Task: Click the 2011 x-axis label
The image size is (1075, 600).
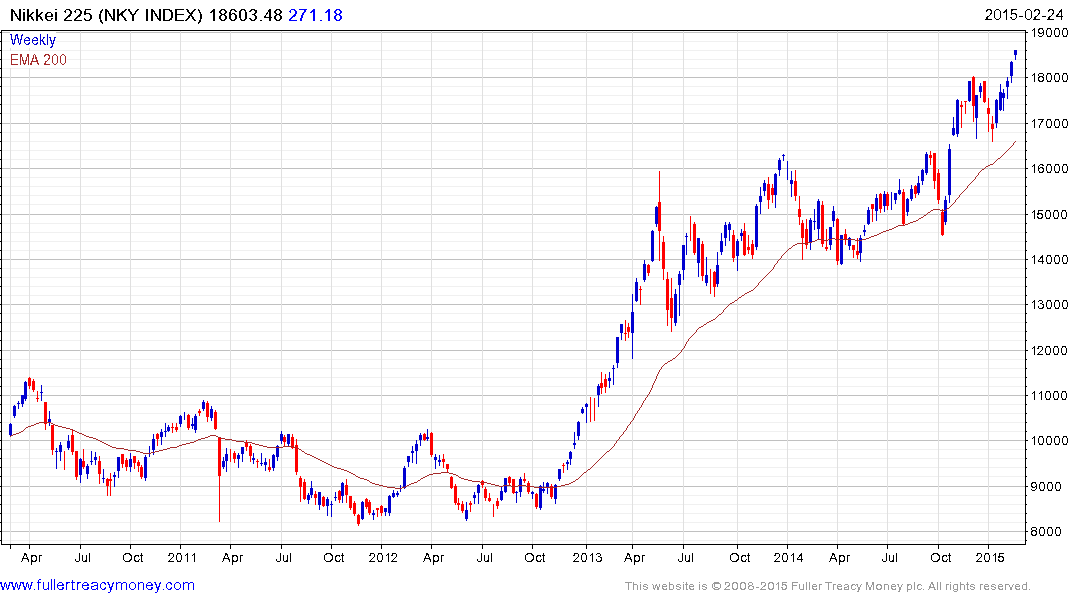Action: 182,557
